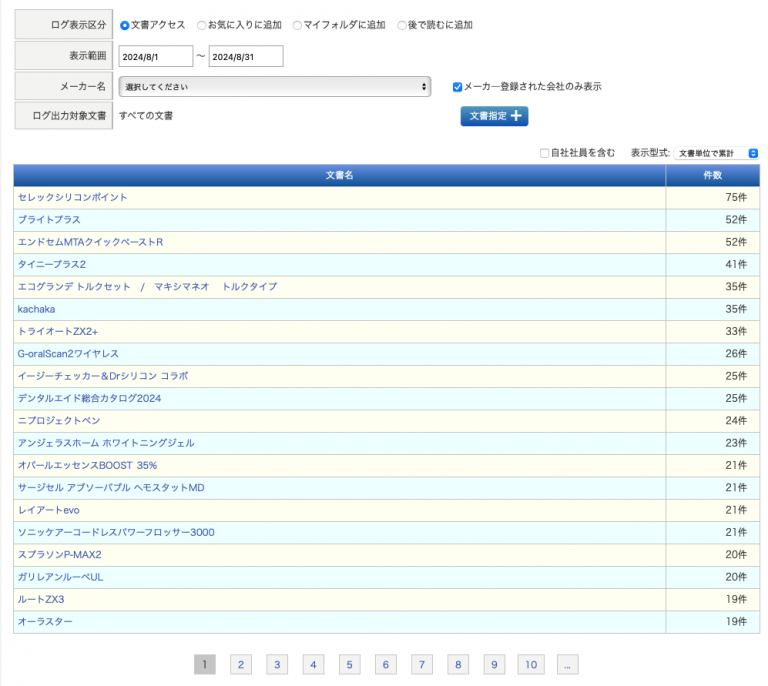
Task: Click the start date field 2024/8/1
Action: pyautogui.click(x=156, y=56)
